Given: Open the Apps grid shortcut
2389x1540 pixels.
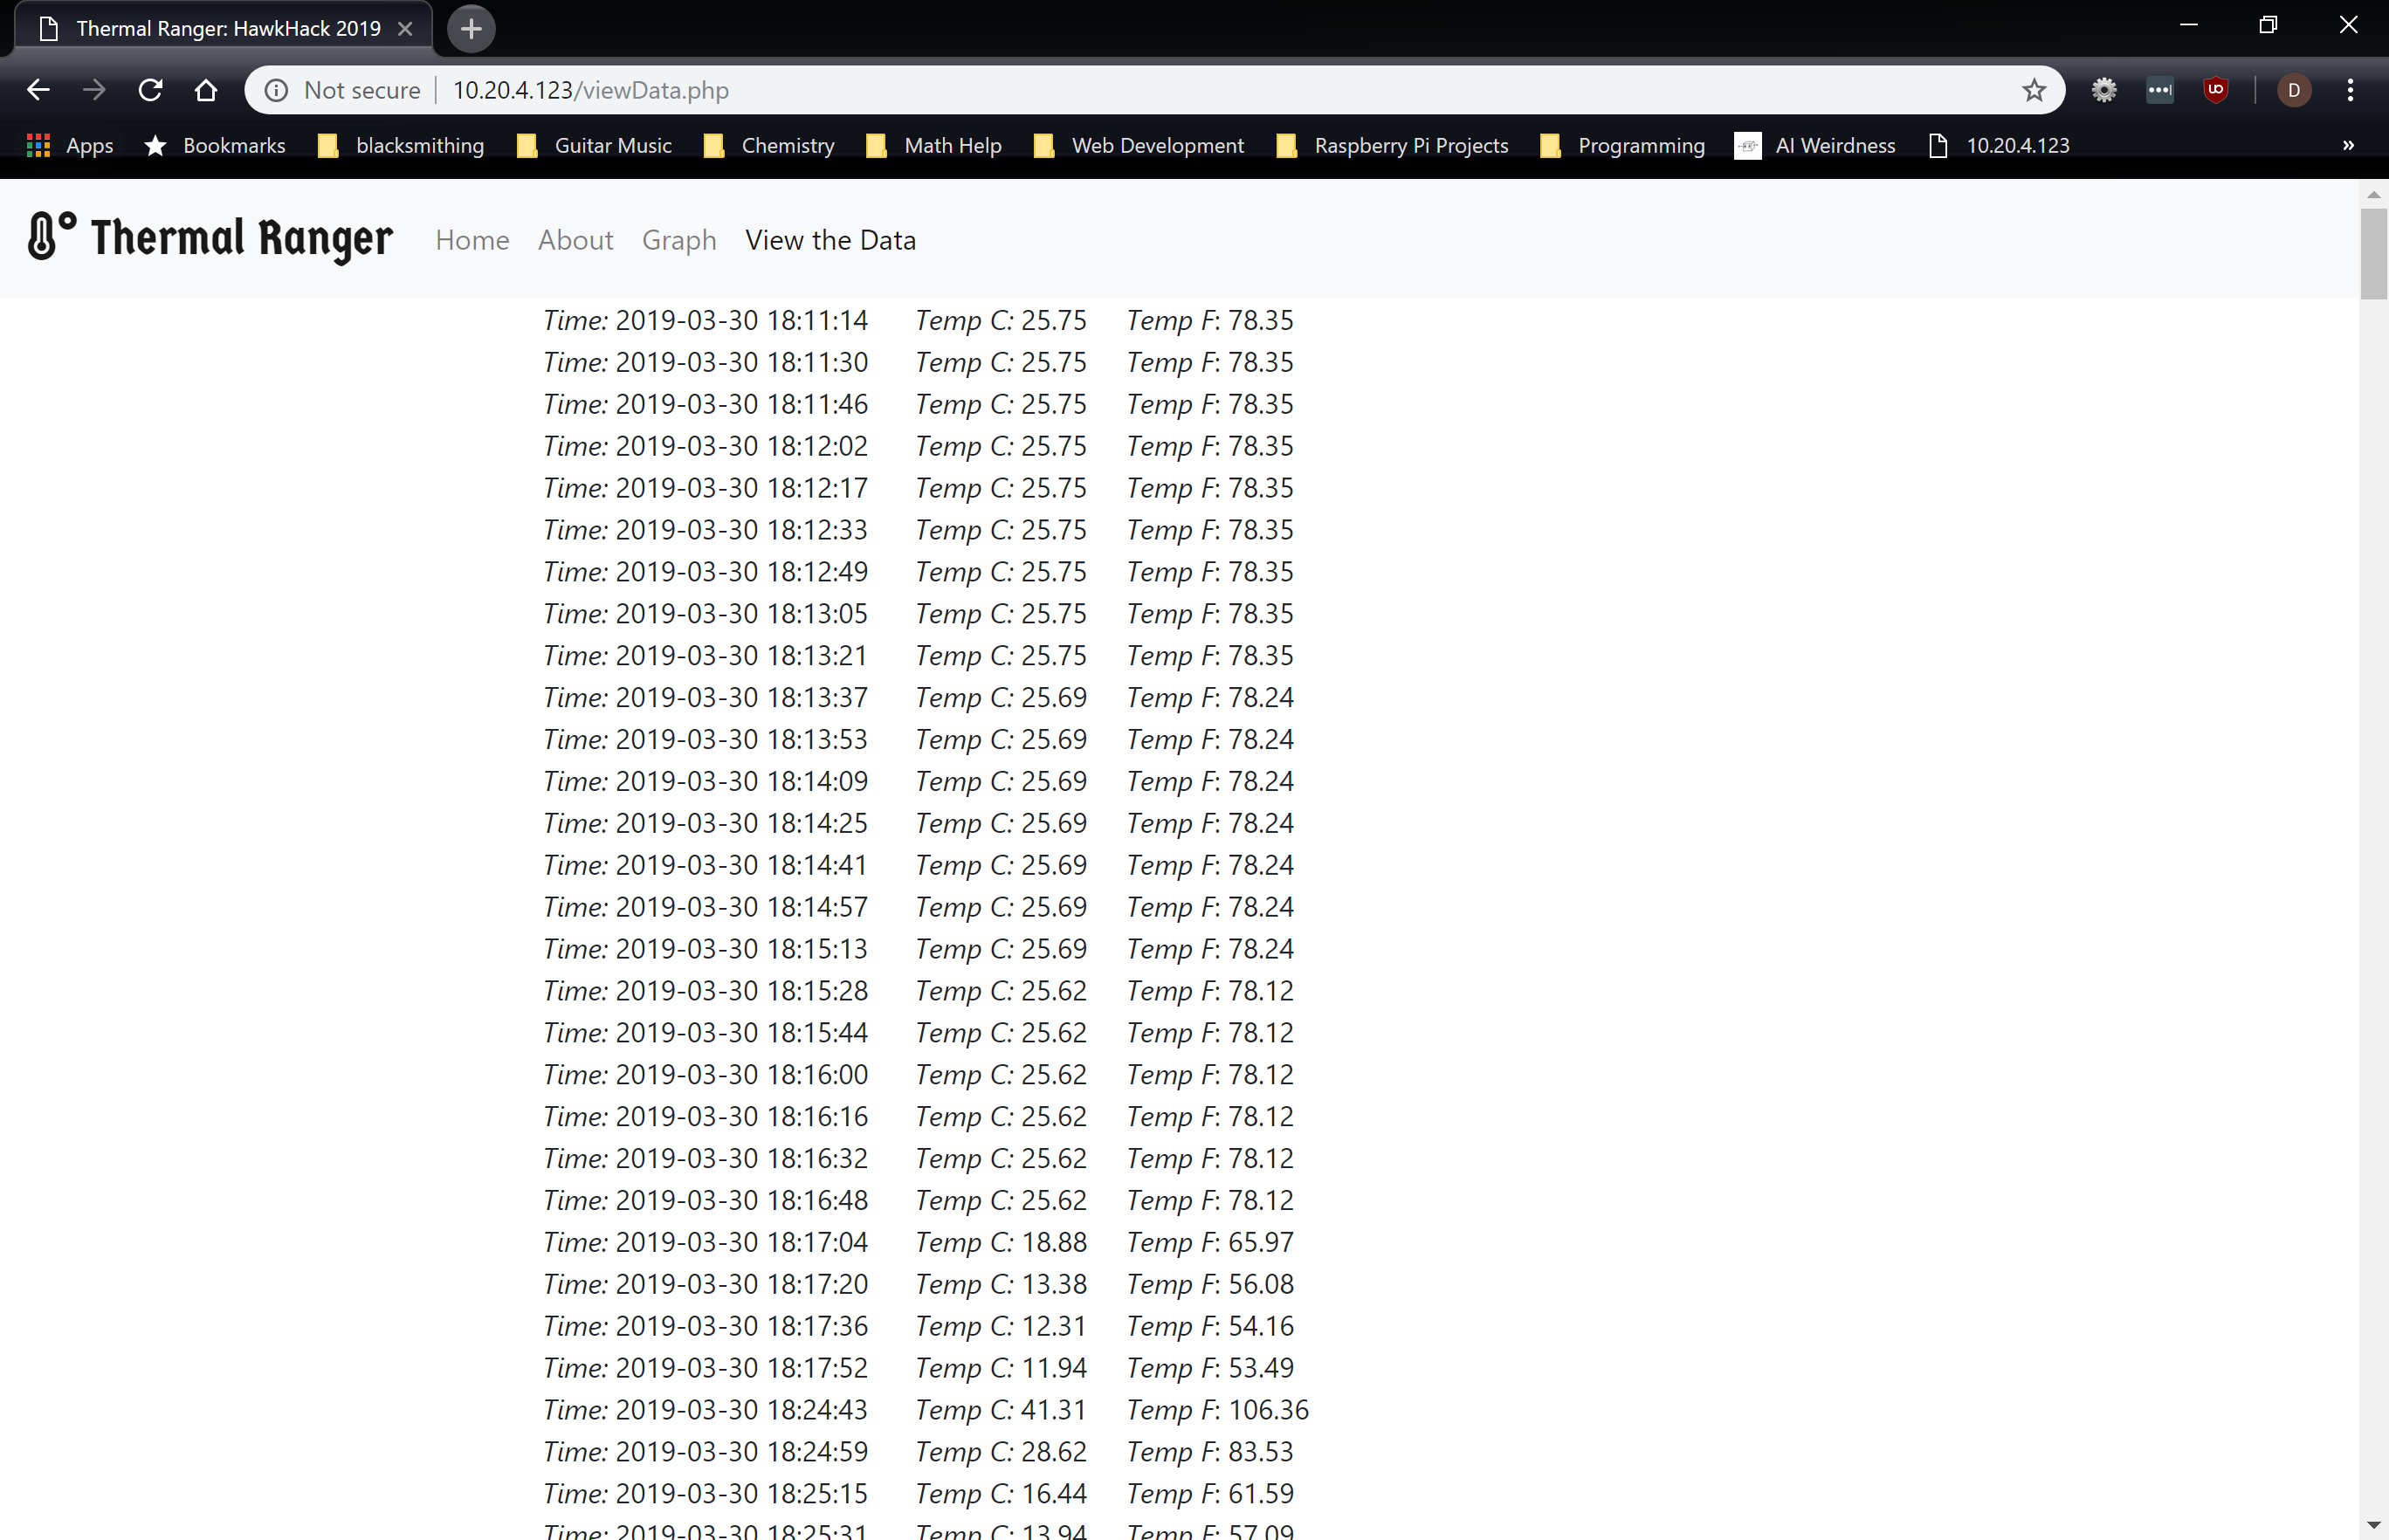Looking at the screenshot, I should pos(70,145).
